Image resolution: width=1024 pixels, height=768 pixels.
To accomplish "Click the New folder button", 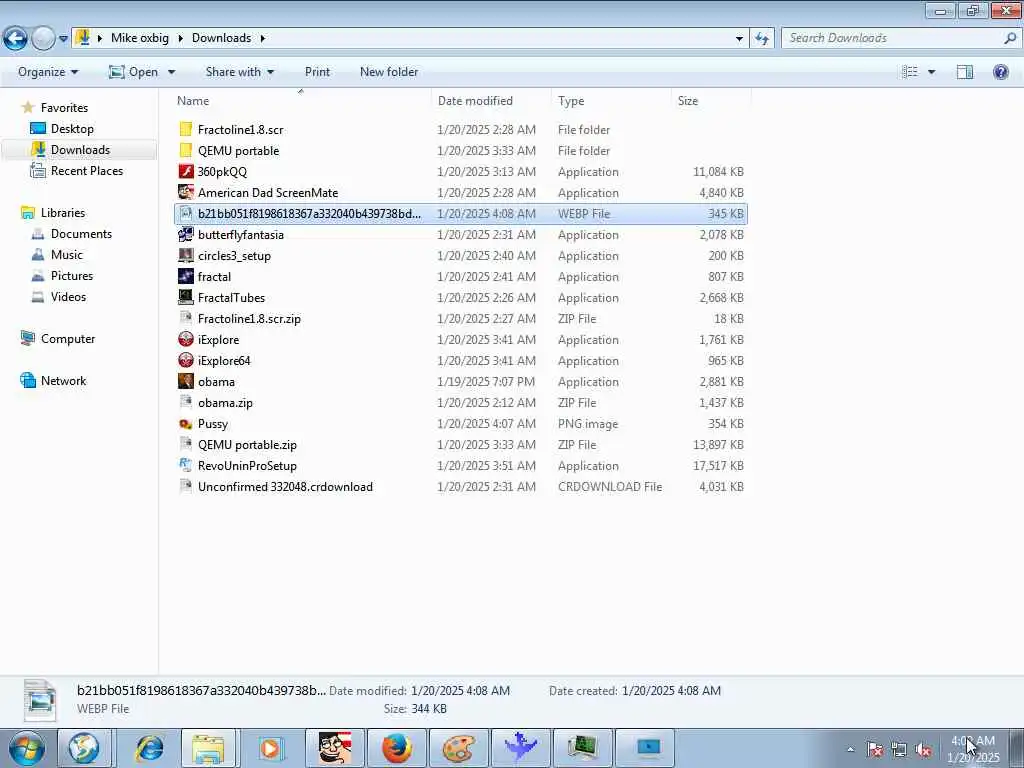I will (389, 72).
